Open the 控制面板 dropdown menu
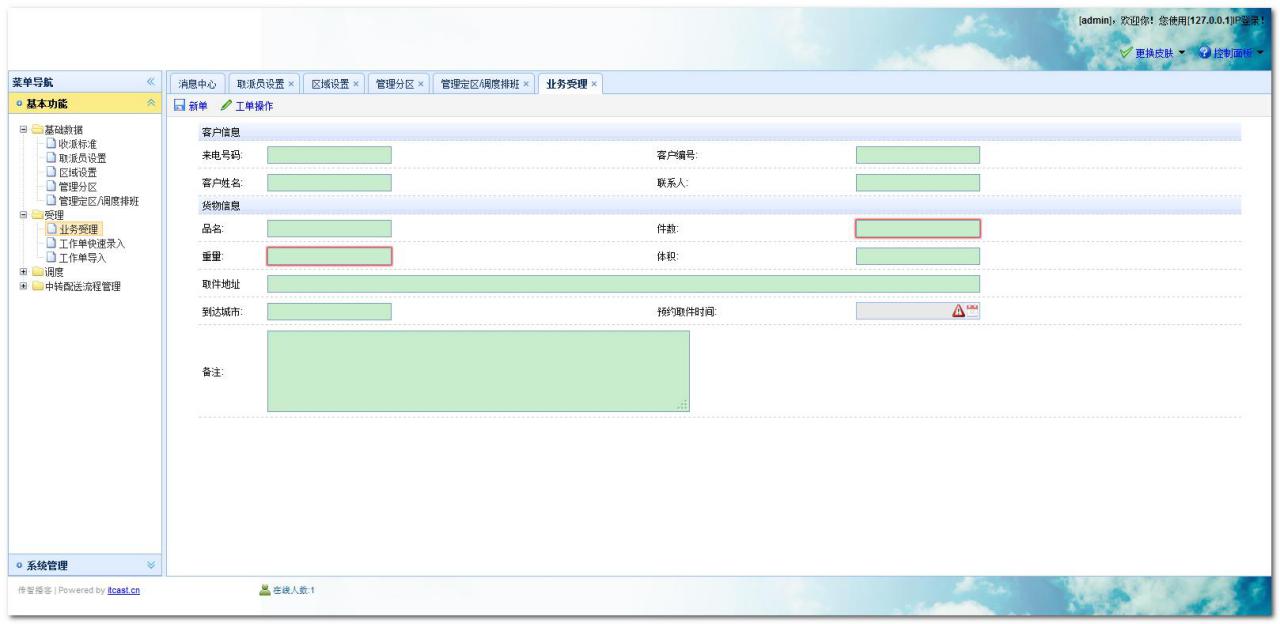This screenshot has height=624, width=1280. point(1238,52)
